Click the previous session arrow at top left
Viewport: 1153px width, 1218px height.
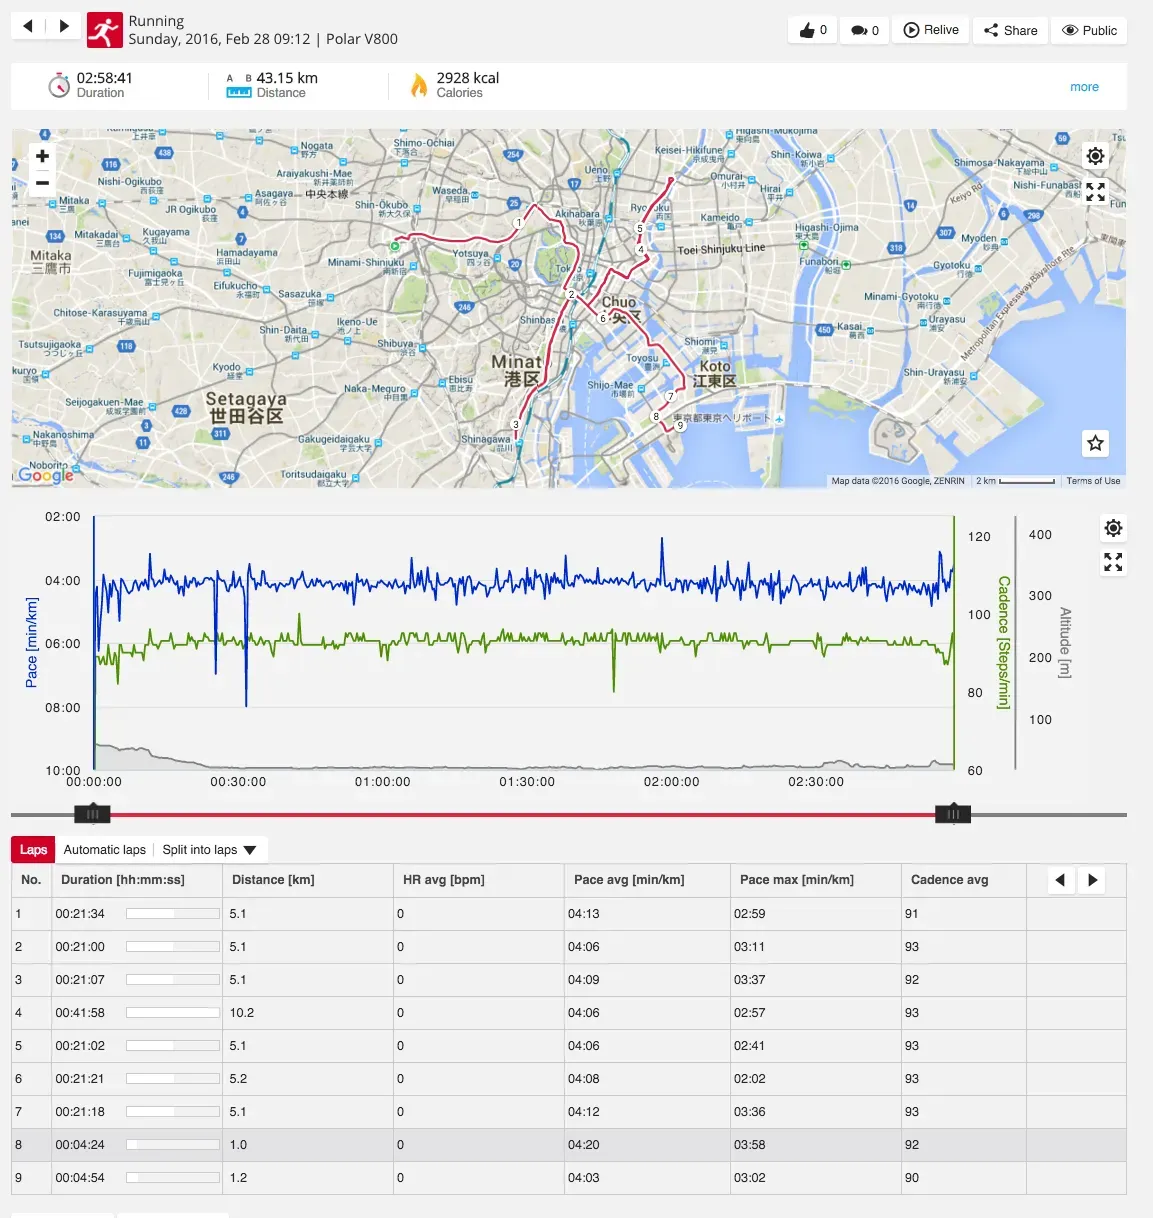[25, 27]
